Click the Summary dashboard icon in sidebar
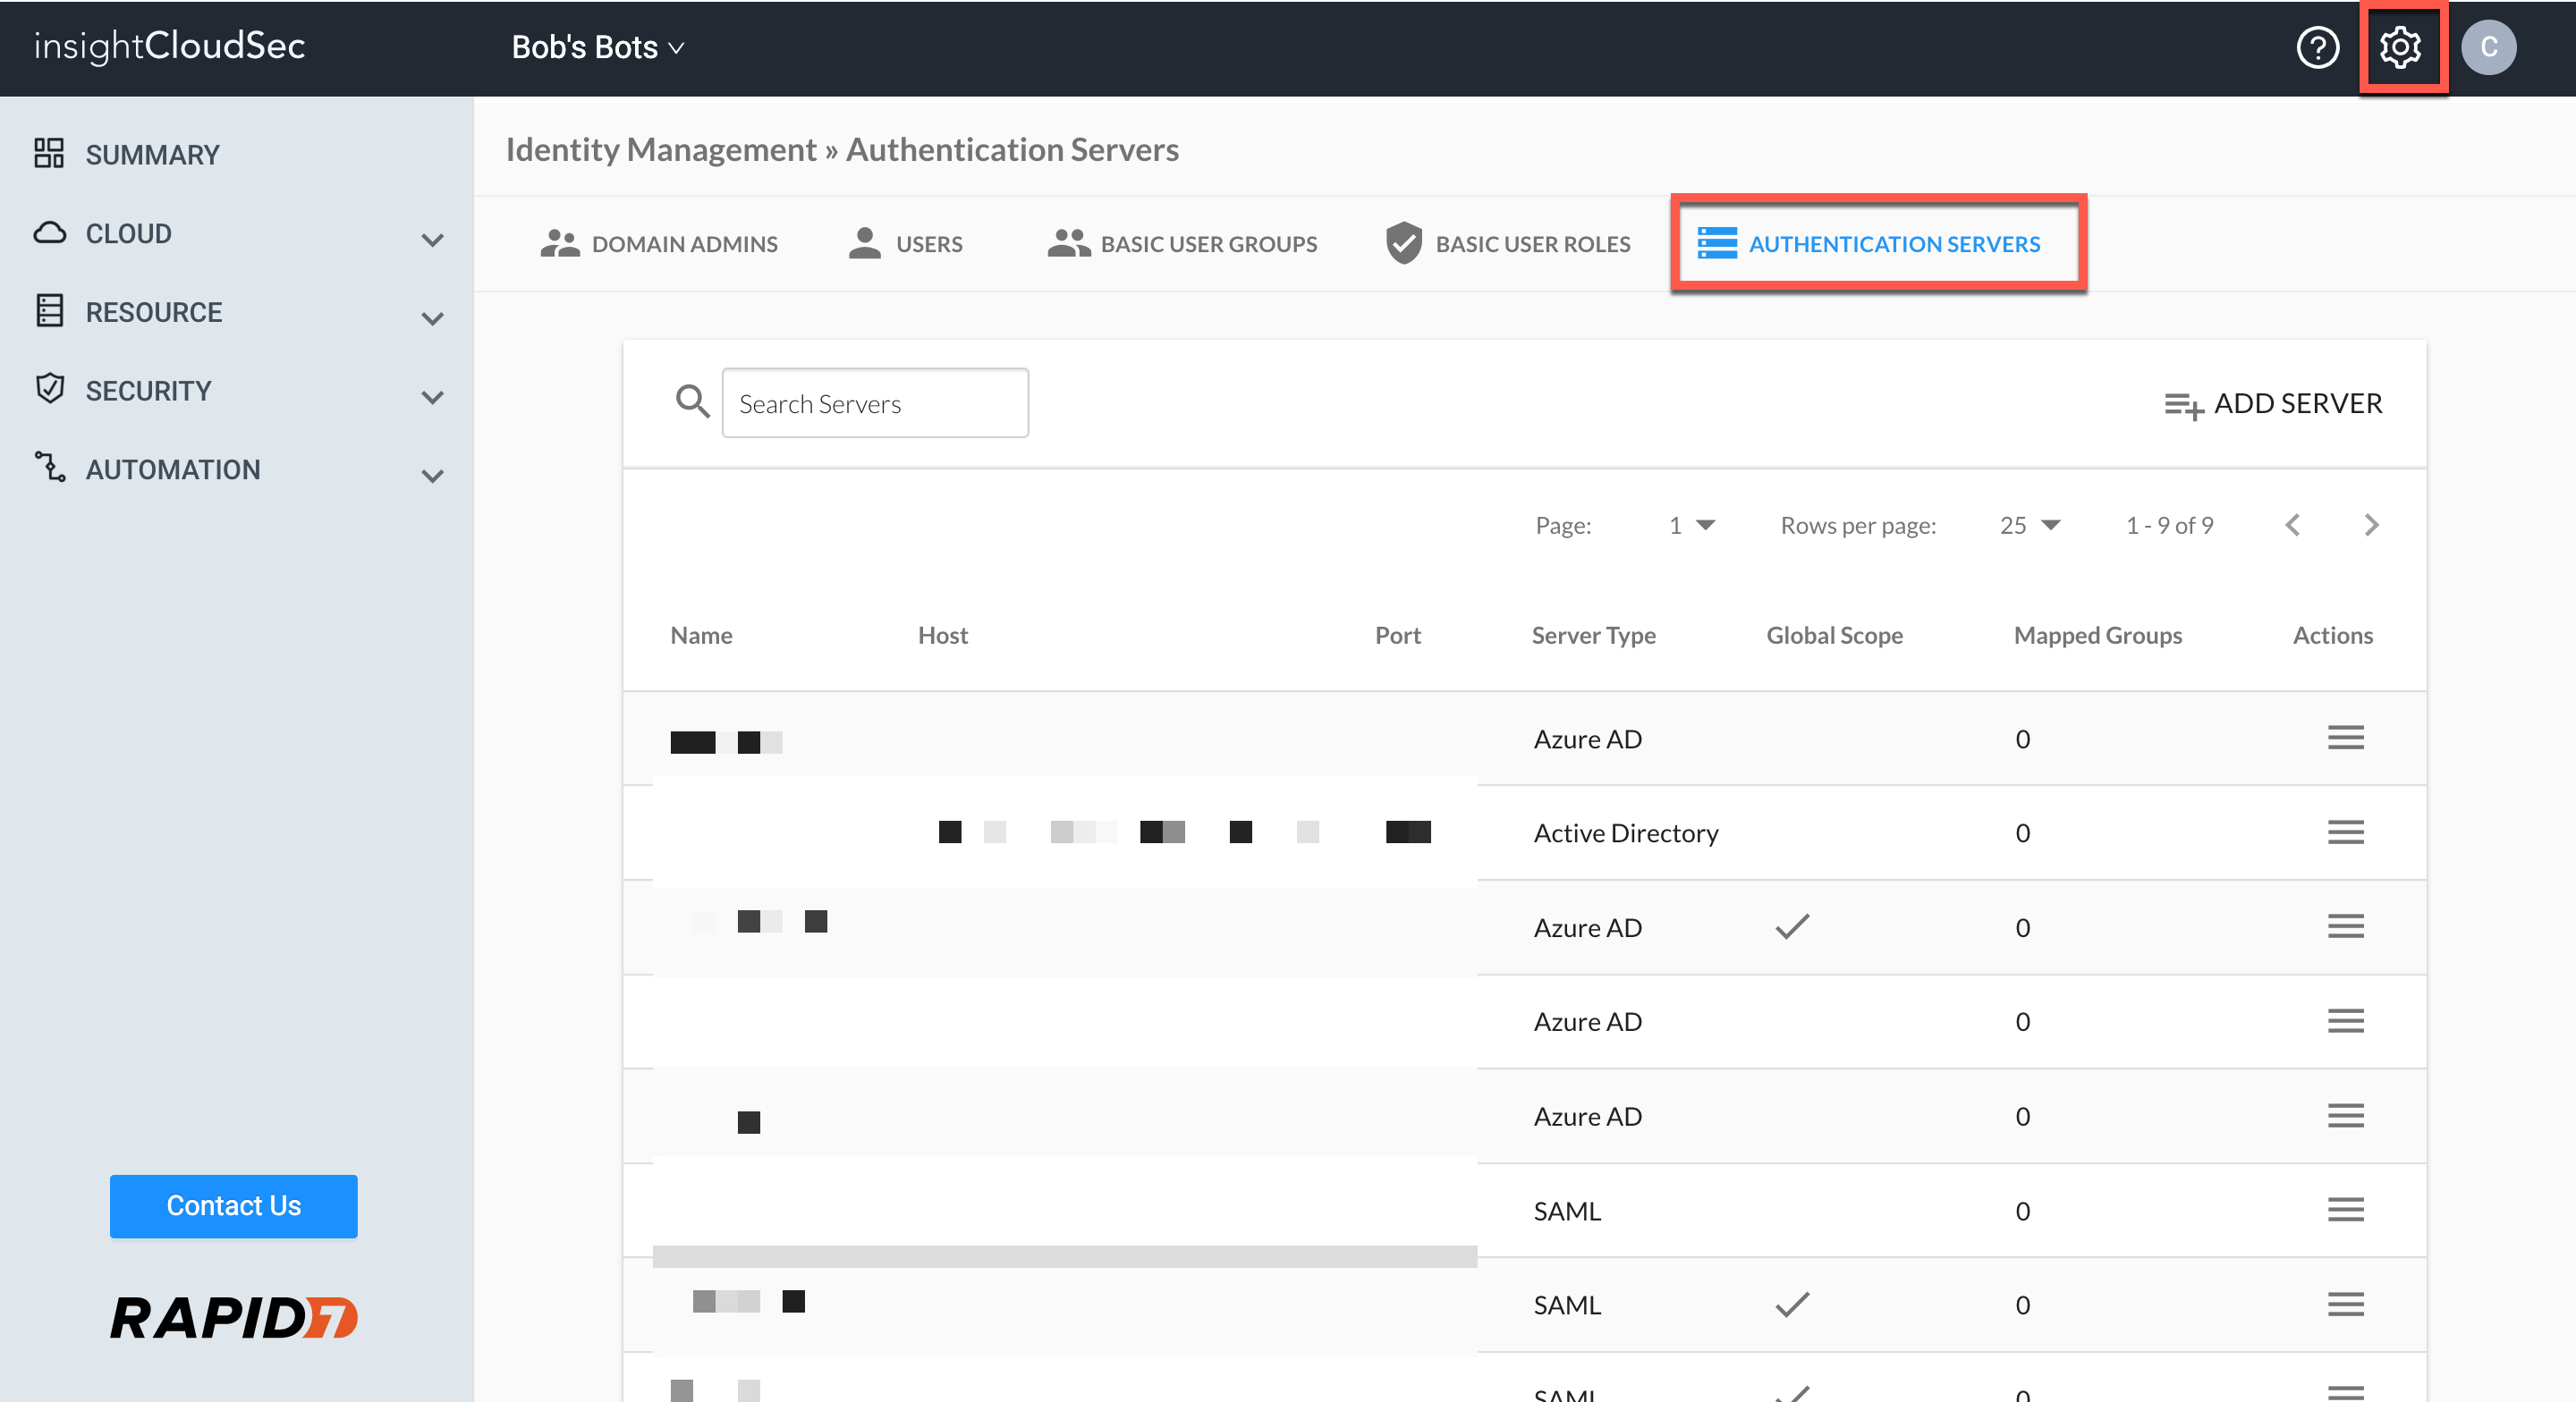 [49, 154]
